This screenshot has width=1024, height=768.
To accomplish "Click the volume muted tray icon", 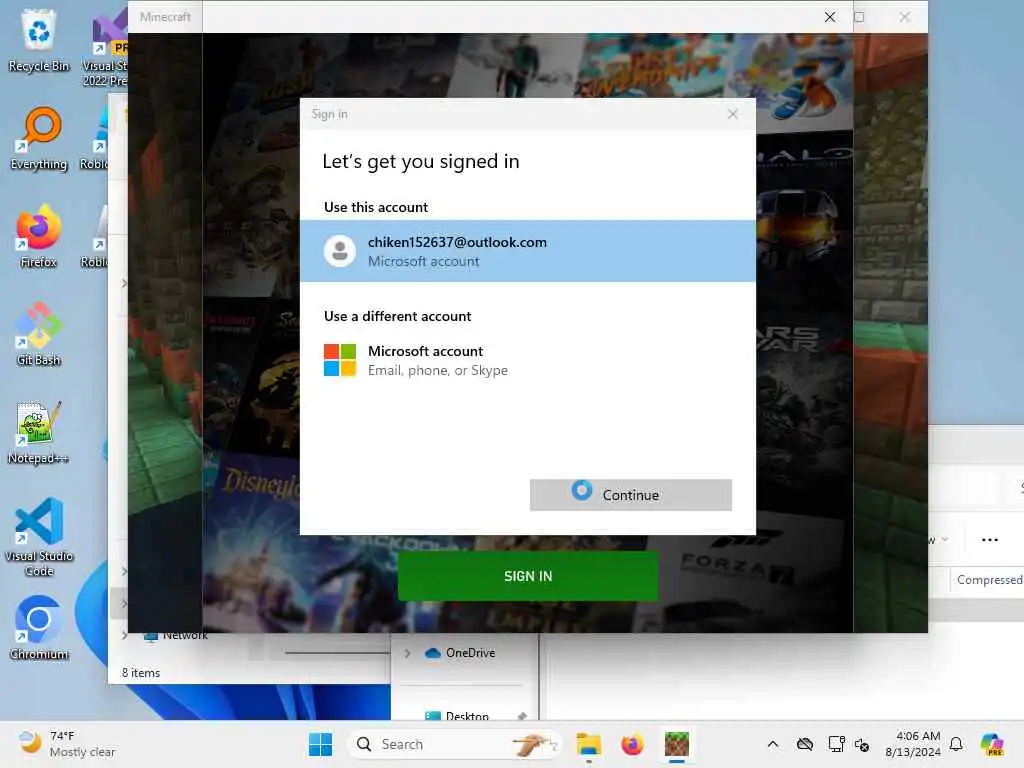I will tap(861, 744).
